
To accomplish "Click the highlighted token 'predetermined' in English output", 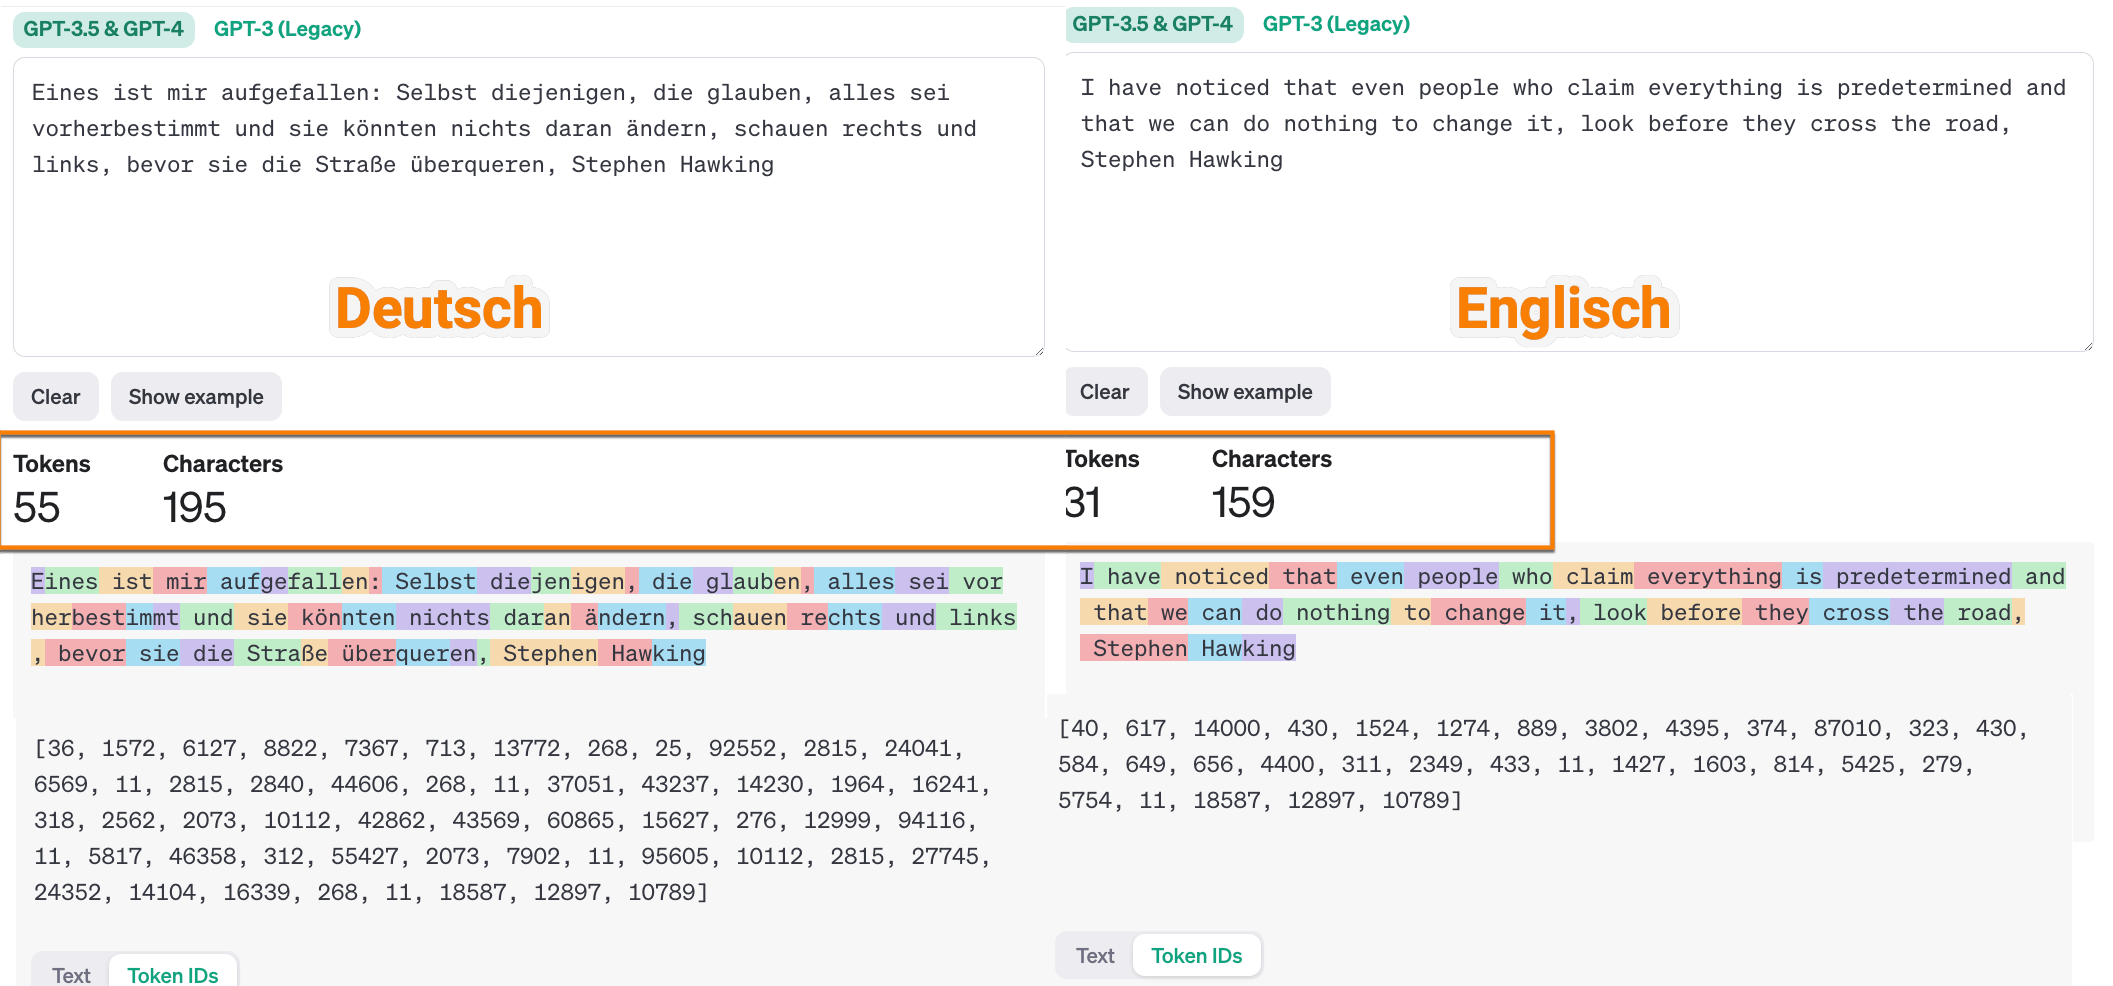I will coord(1922,577).
